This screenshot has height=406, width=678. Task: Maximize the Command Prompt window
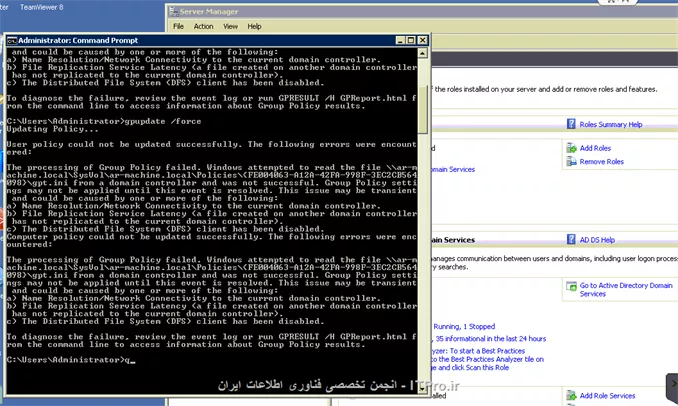[411, 40]
